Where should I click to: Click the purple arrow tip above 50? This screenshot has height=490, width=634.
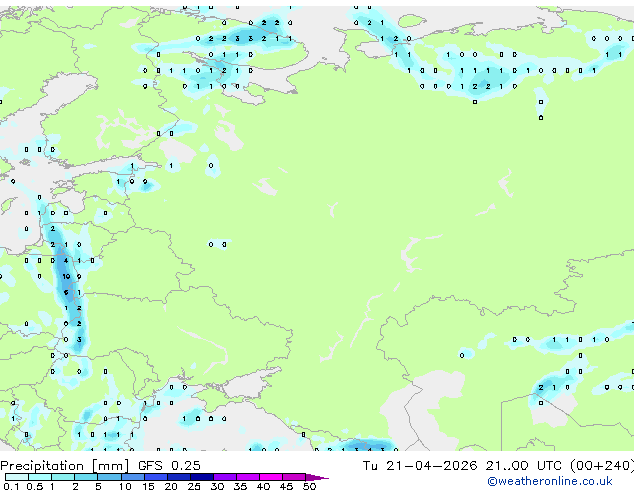pos(317,477)
